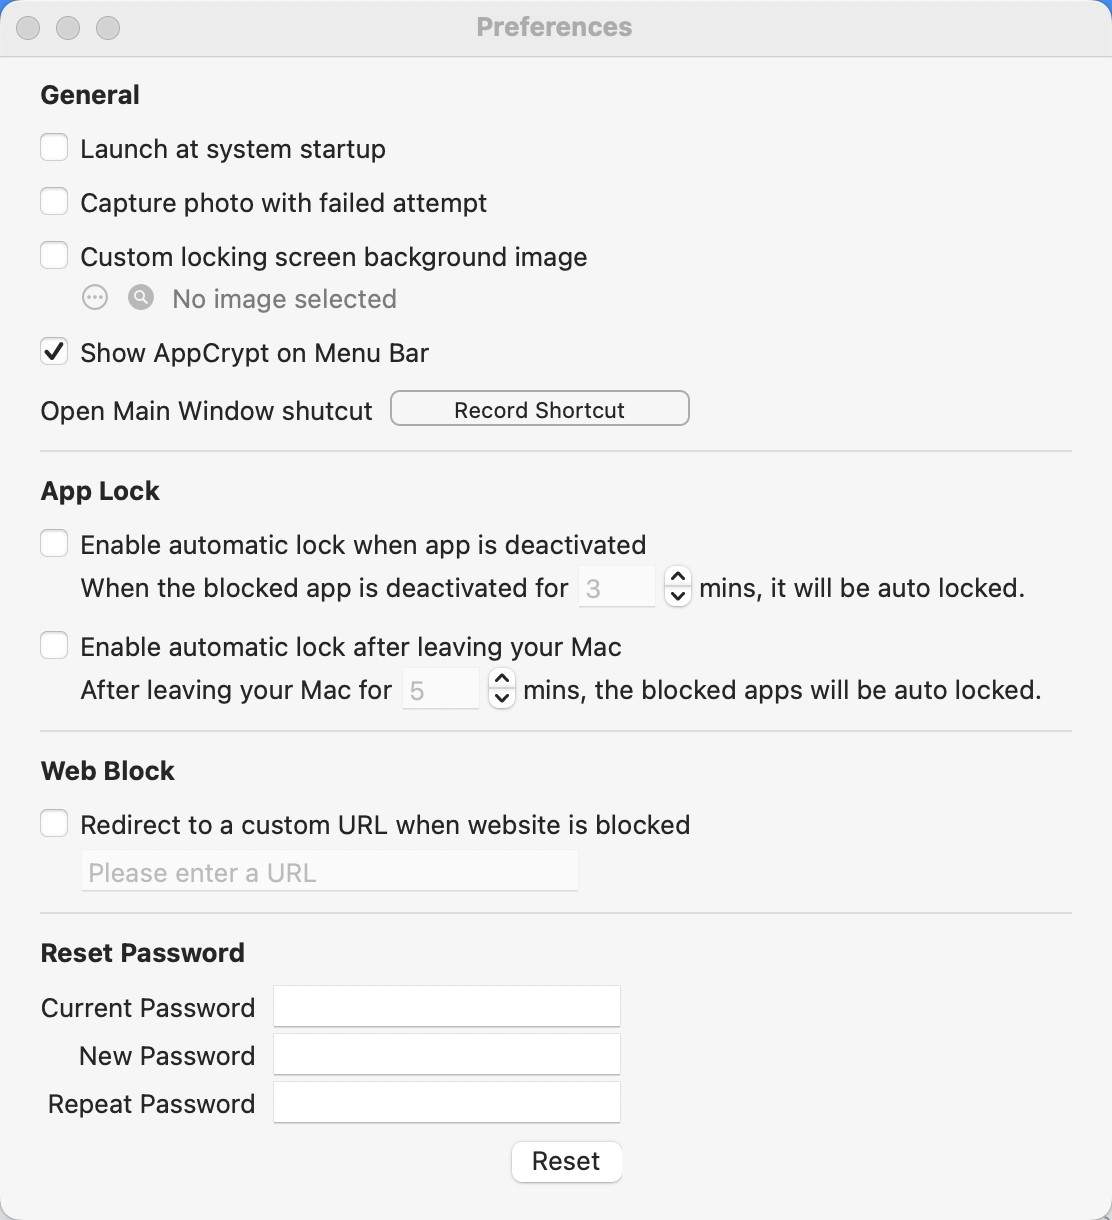1112x1220 pixels.
Task: Increase the deactivated-app minutes stepper up arrow
Action: [x=678, y=578]
